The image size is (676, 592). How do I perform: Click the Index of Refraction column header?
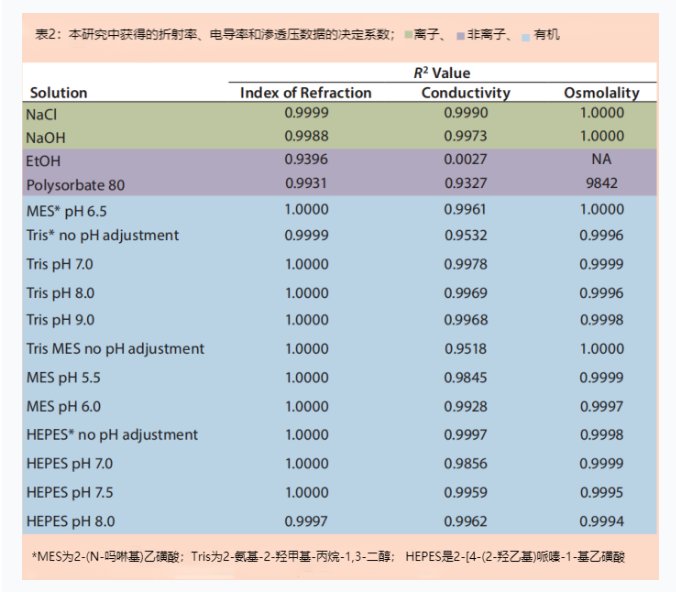(305, 92)
